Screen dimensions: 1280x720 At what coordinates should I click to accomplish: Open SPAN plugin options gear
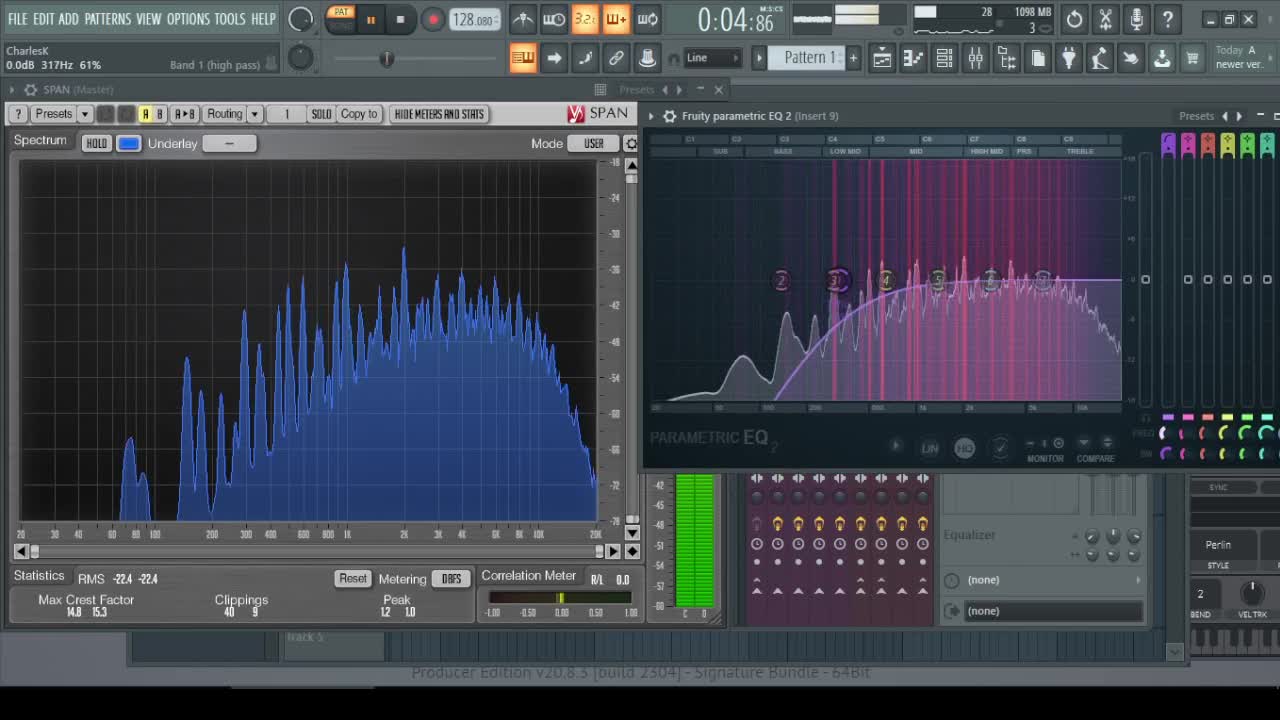31,90
